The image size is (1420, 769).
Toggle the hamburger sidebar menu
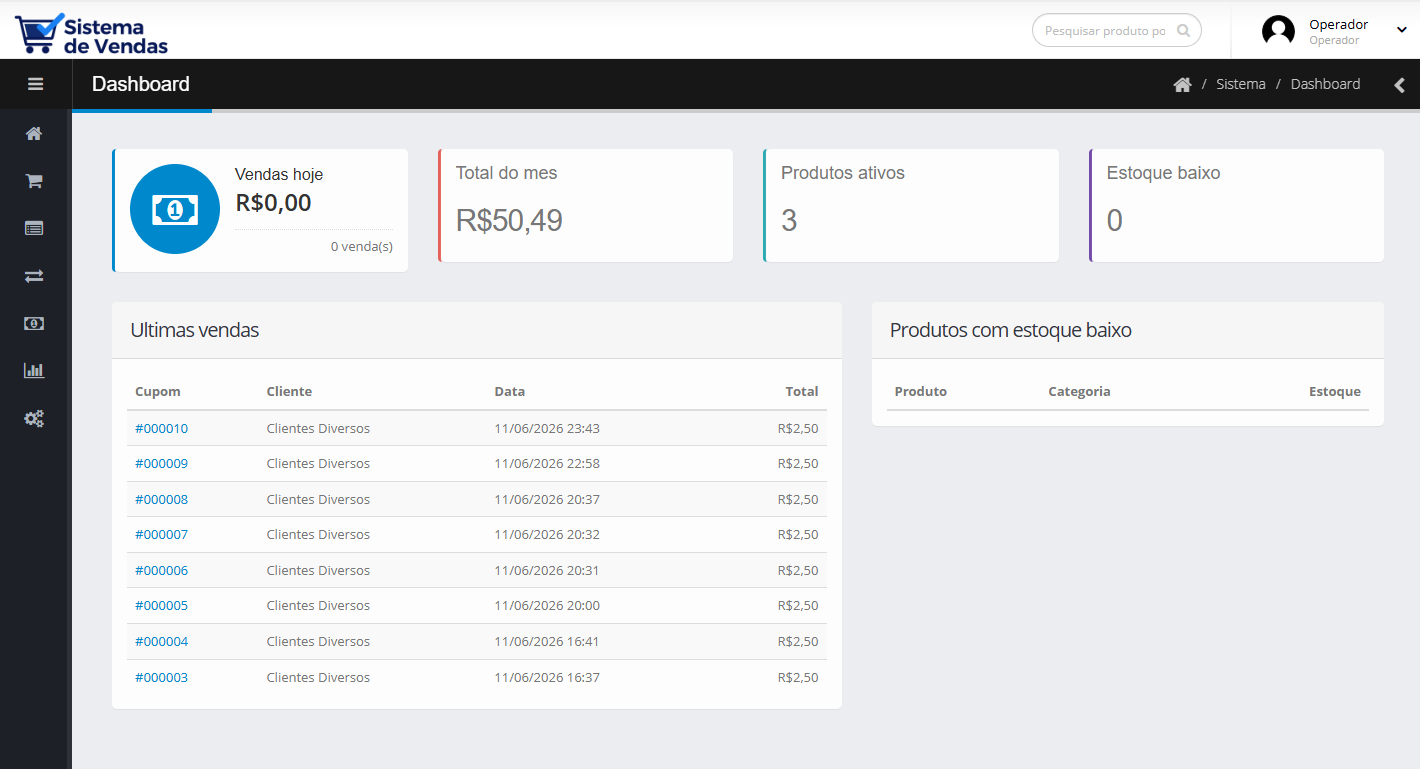35,84
